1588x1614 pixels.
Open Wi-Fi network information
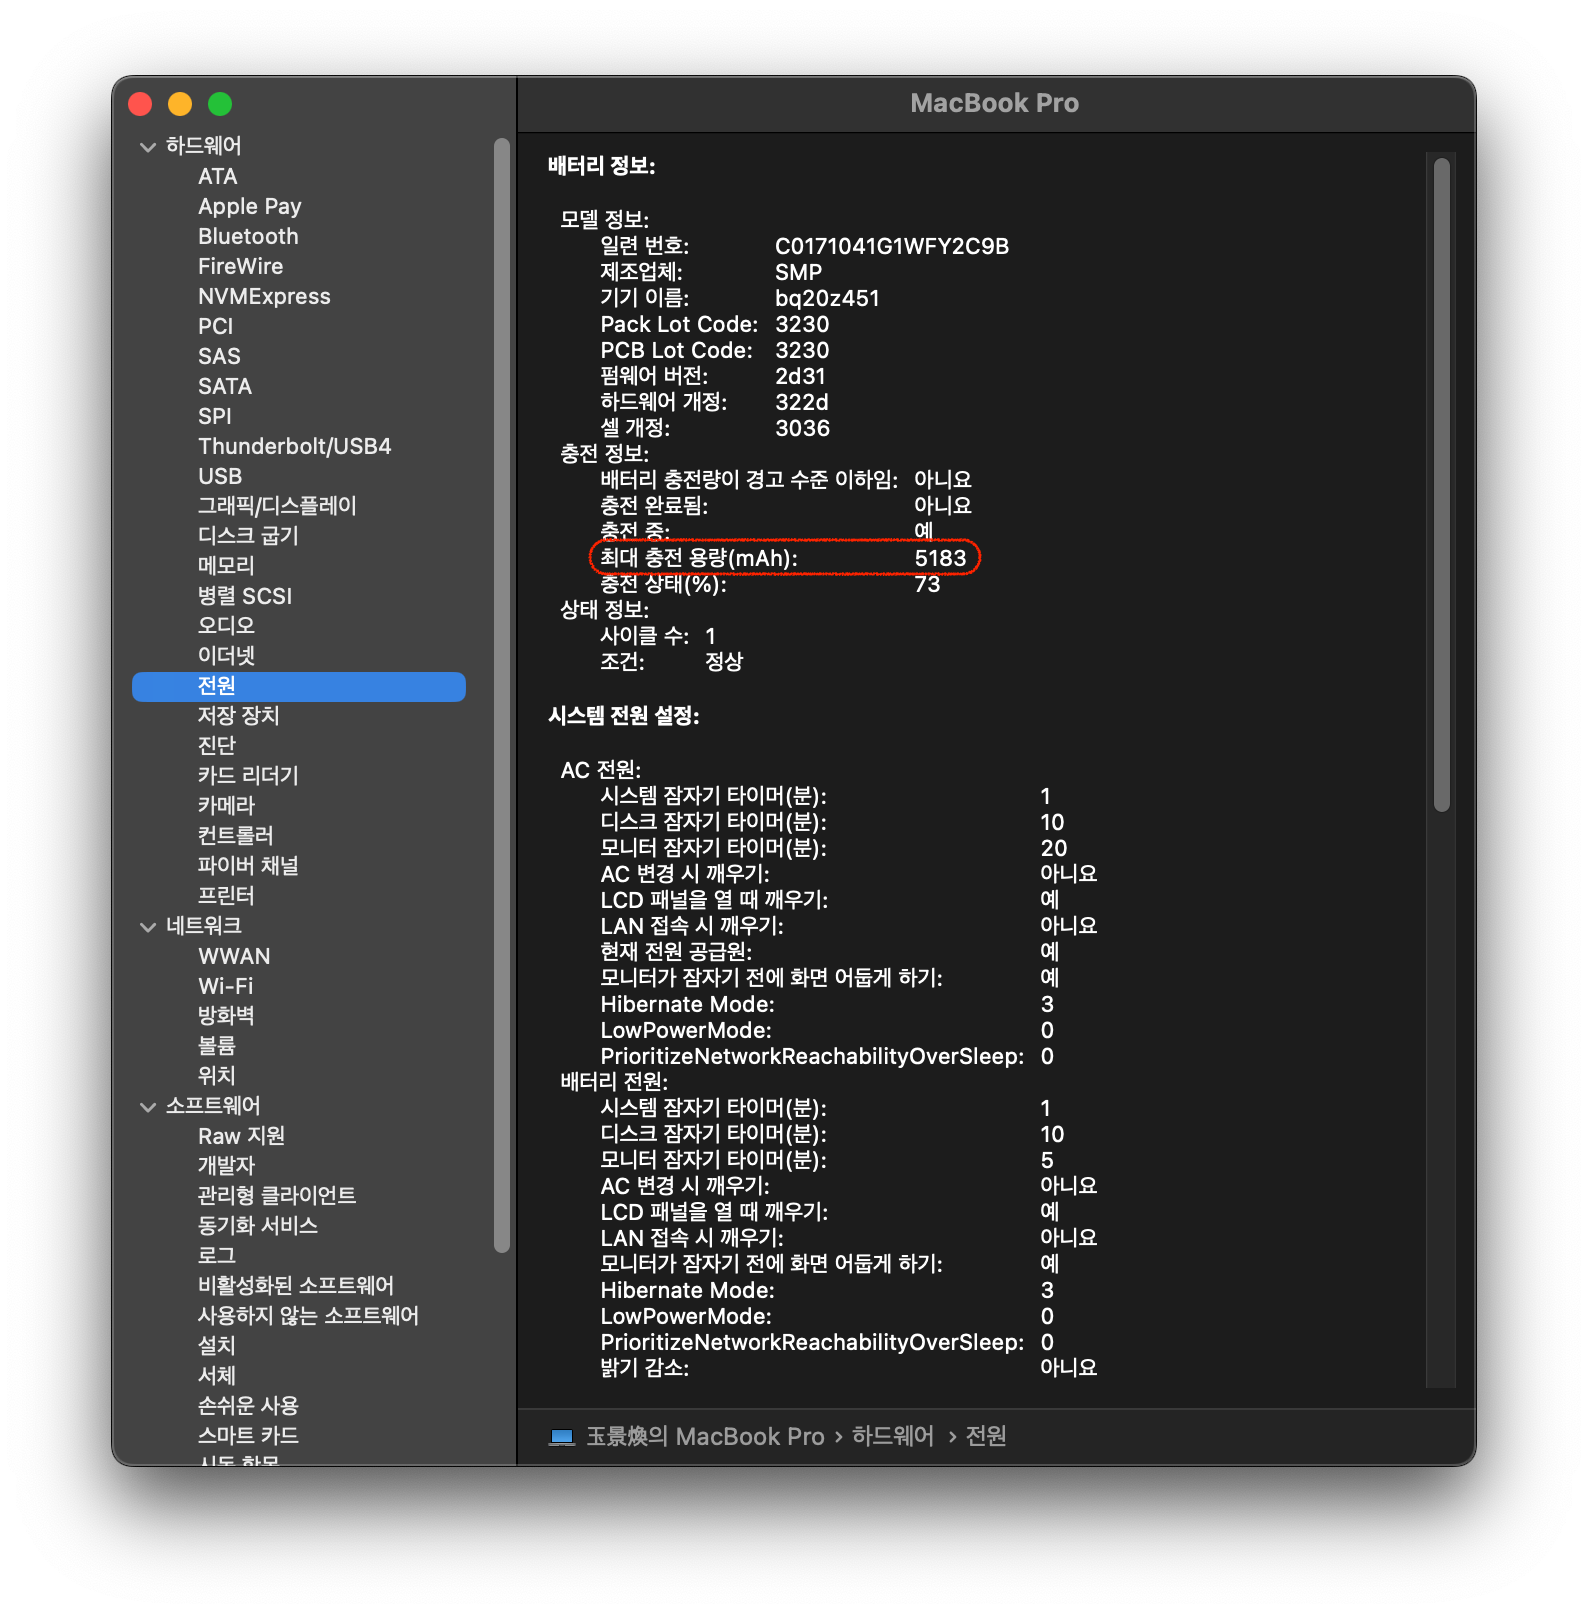point(225,986)
